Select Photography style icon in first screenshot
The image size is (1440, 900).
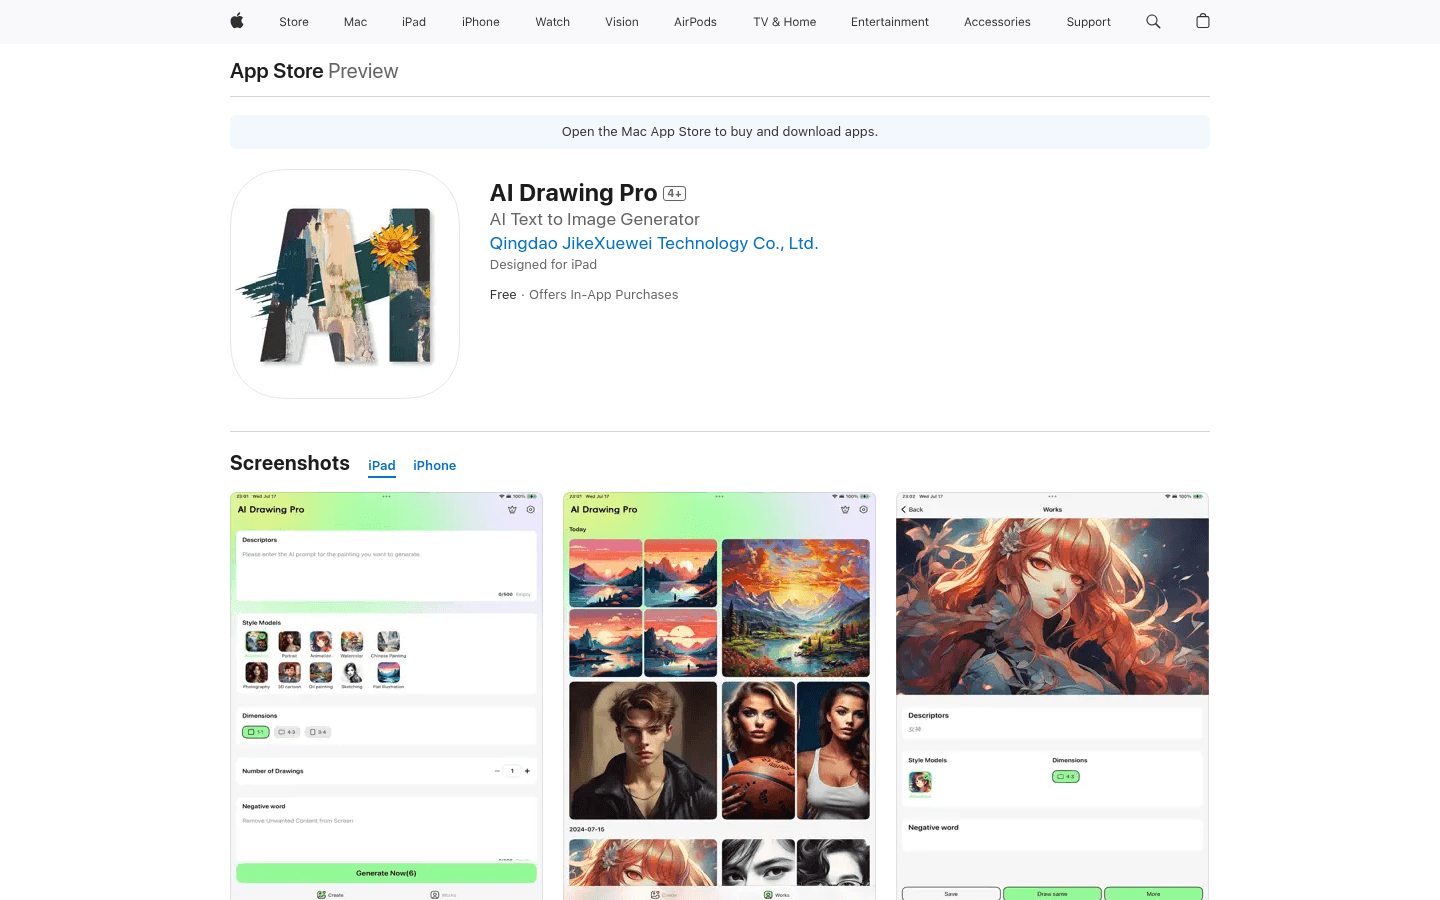[x=257, y=673]
